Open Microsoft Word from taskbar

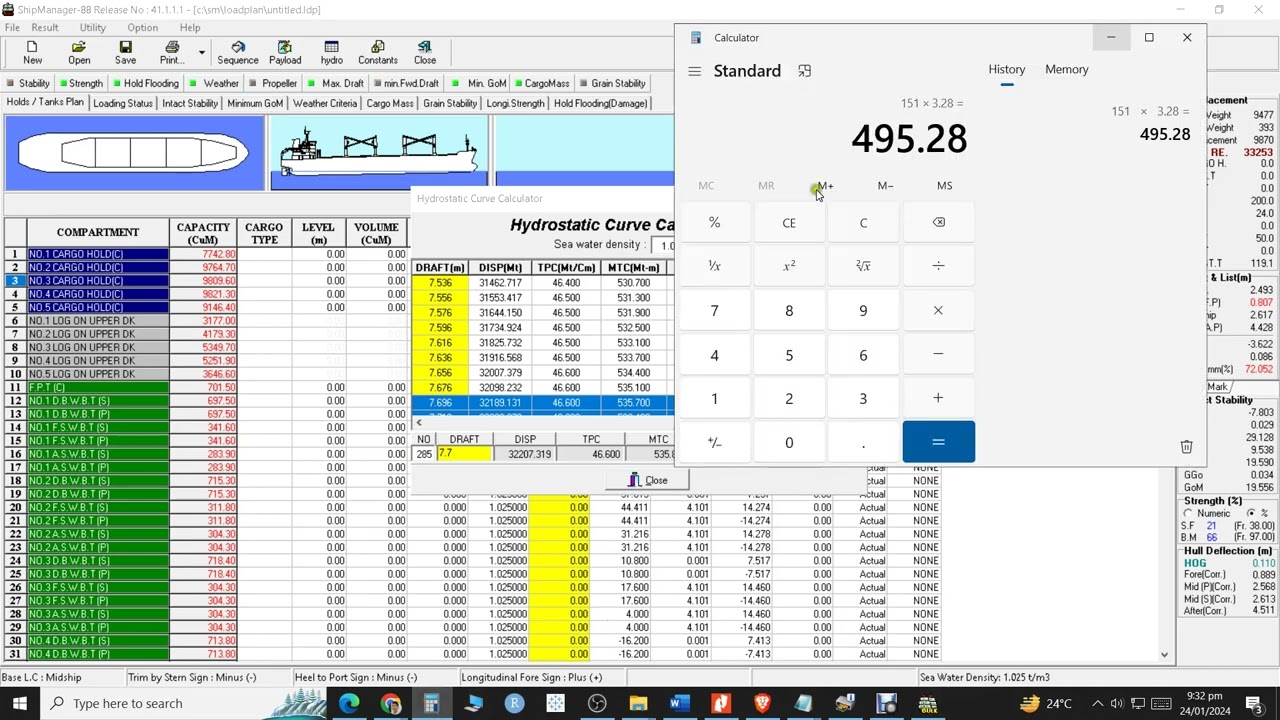(x=679, y=703)
